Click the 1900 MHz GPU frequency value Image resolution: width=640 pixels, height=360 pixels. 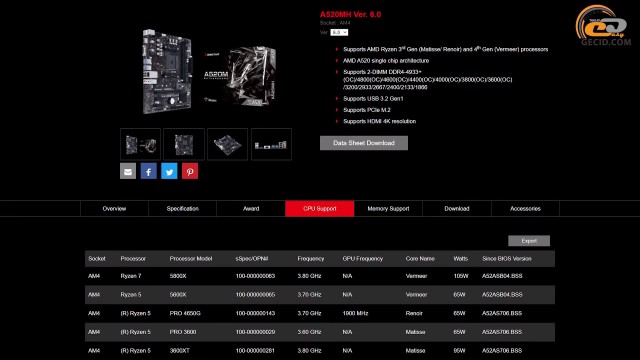click(x=355, y=313)
